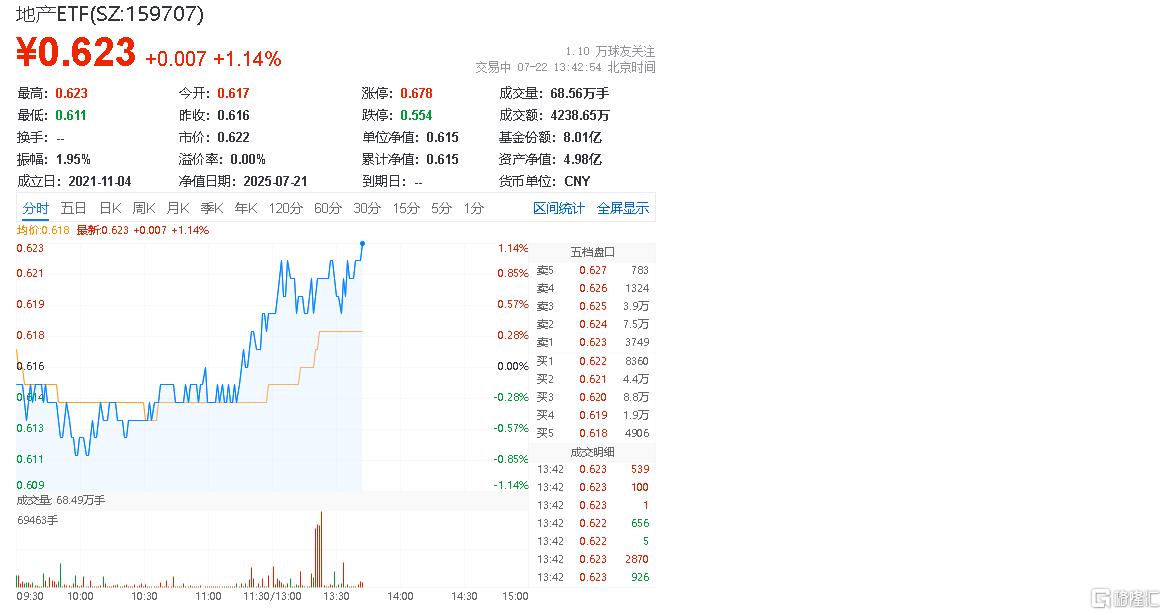
Task: Open the 日K candlestick tab
Action: point(110,208)
